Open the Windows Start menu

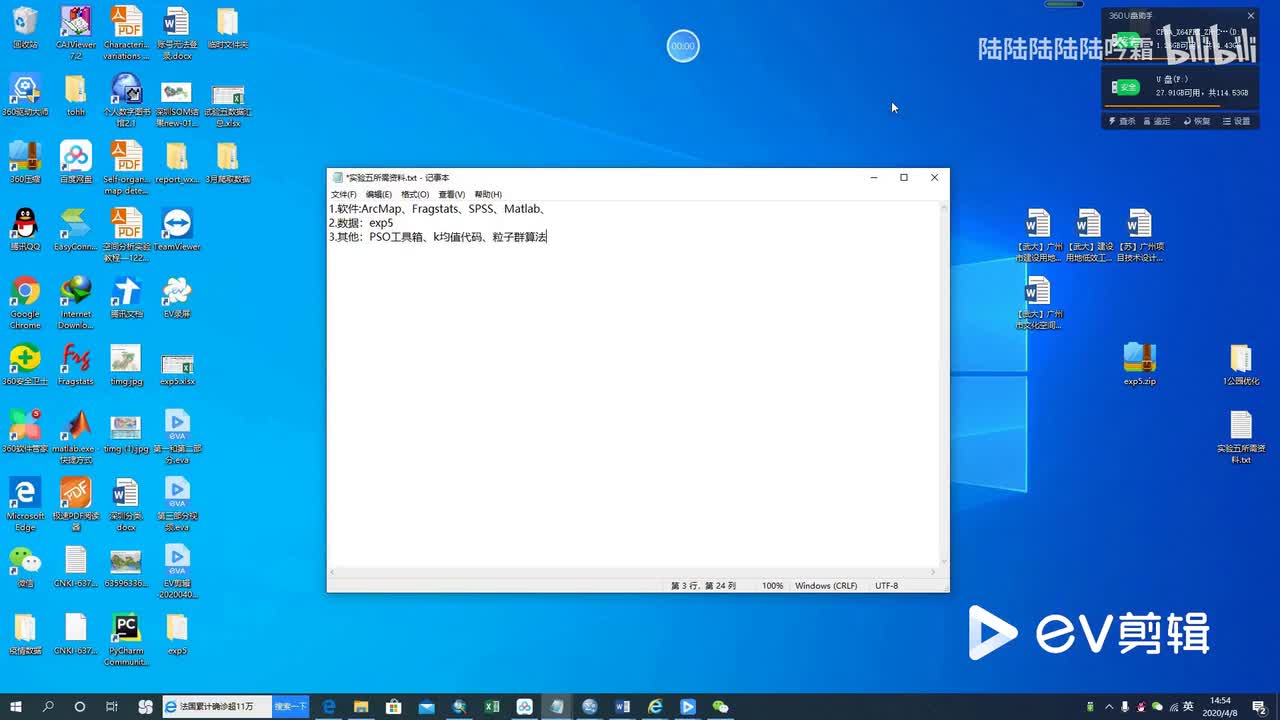(x=16, y=707)
